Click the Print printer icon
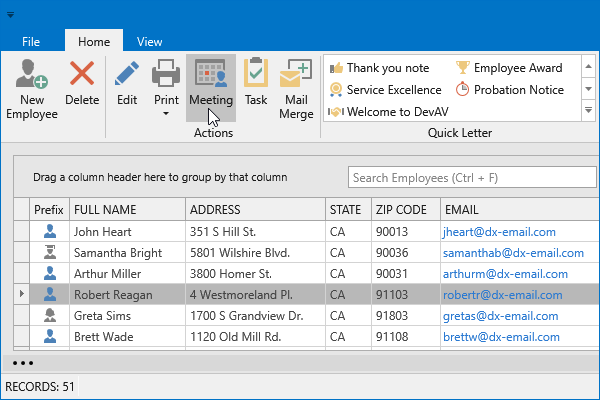This screenshot has height=400, width=600. point(166,73)
